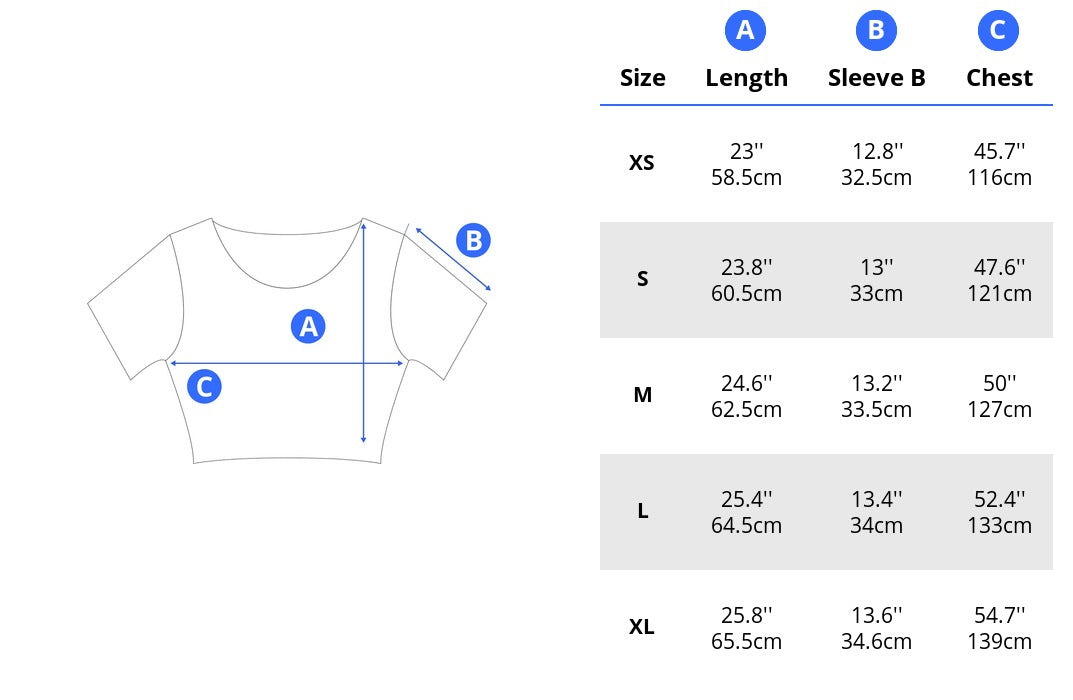1073x700 pixels.
Task: Click the horizontal chest arrow on shirt
Action: pyautogui.click(x=287, y=363)
